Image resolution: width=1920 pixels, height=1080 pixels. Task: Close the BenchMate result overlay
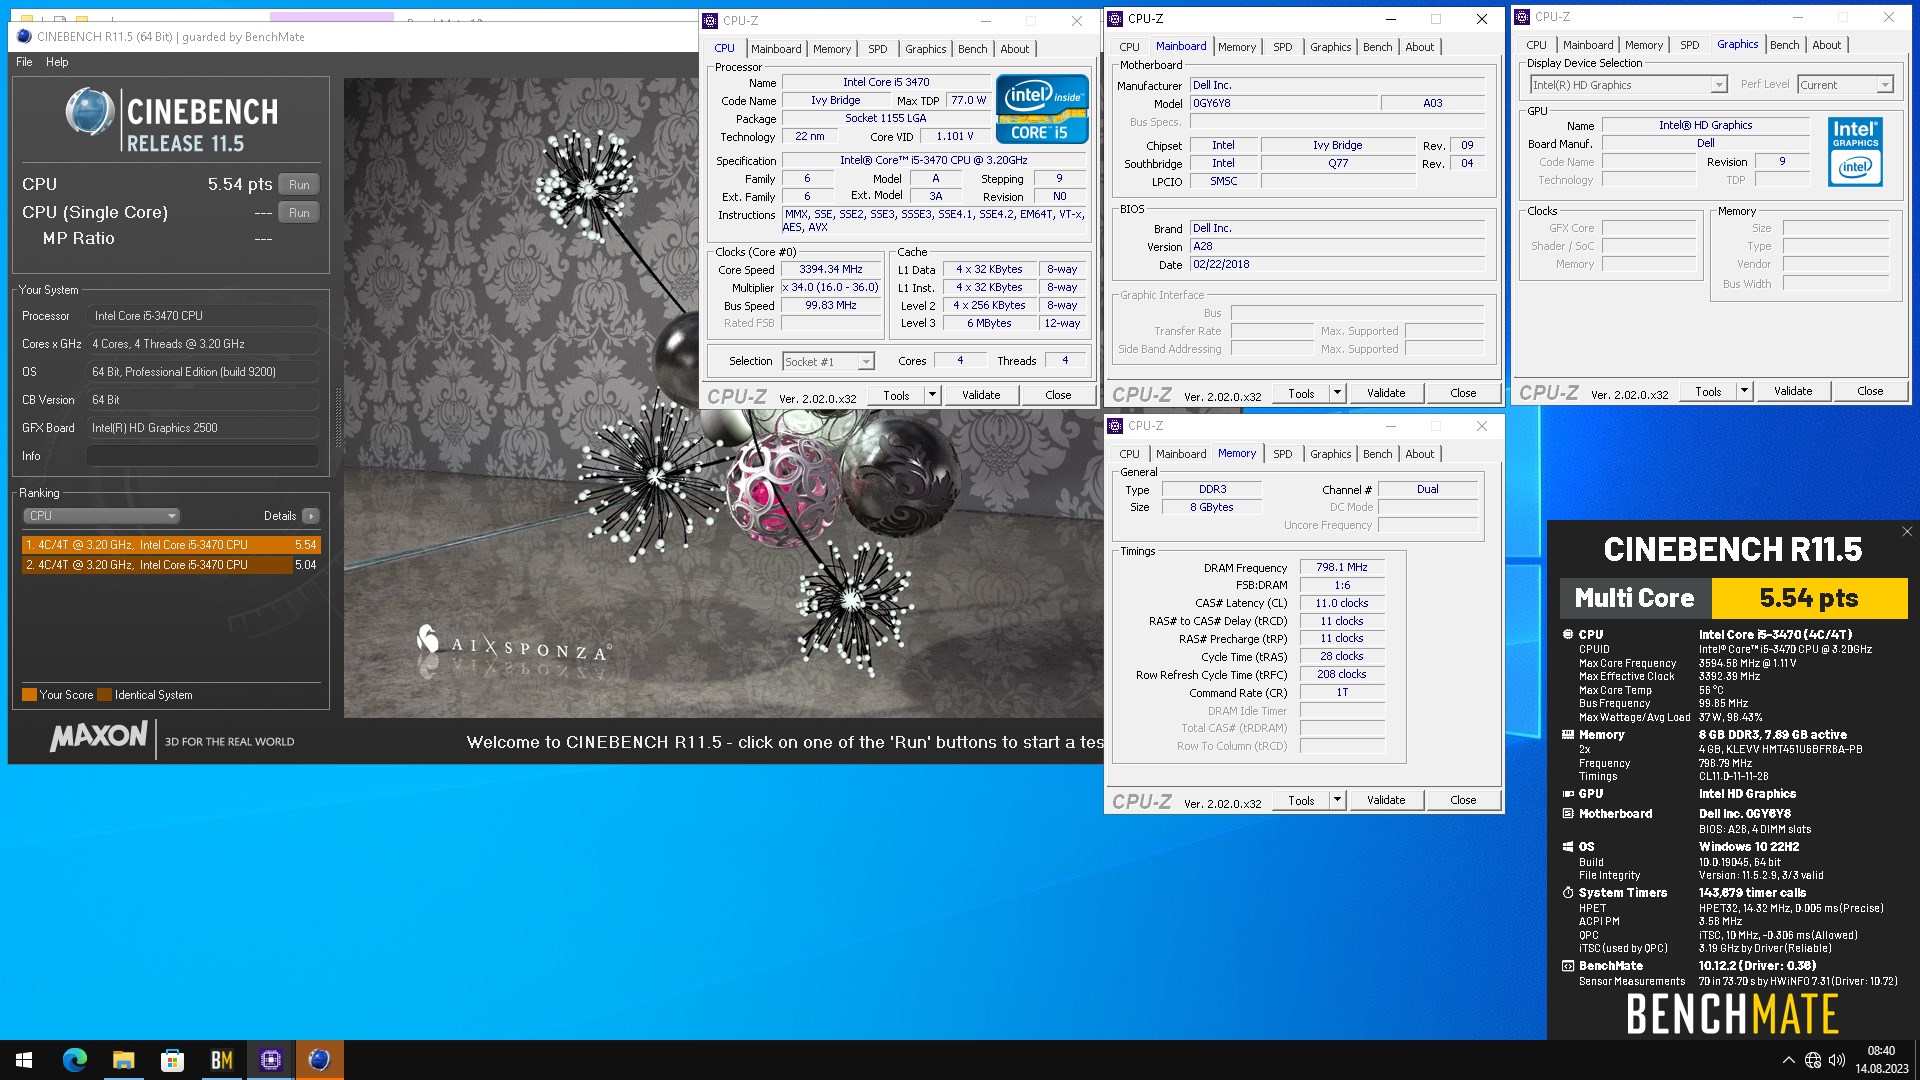1906,531
